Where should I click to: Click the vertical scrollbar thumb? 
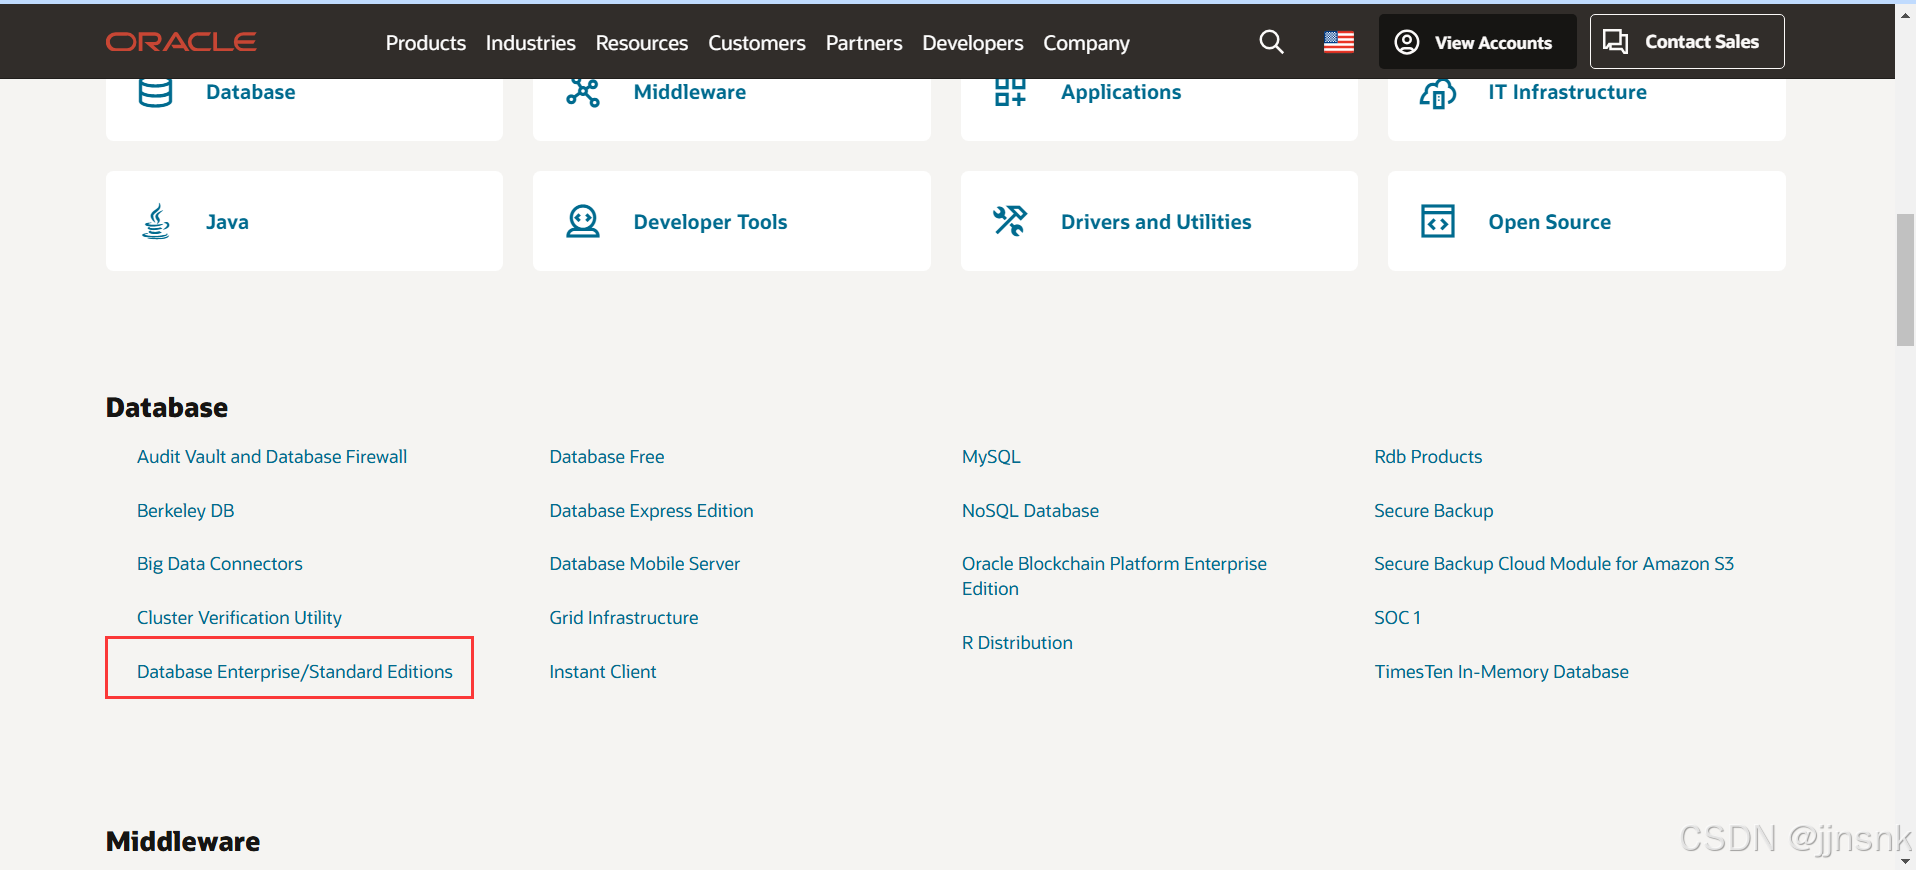point(1905,280)
